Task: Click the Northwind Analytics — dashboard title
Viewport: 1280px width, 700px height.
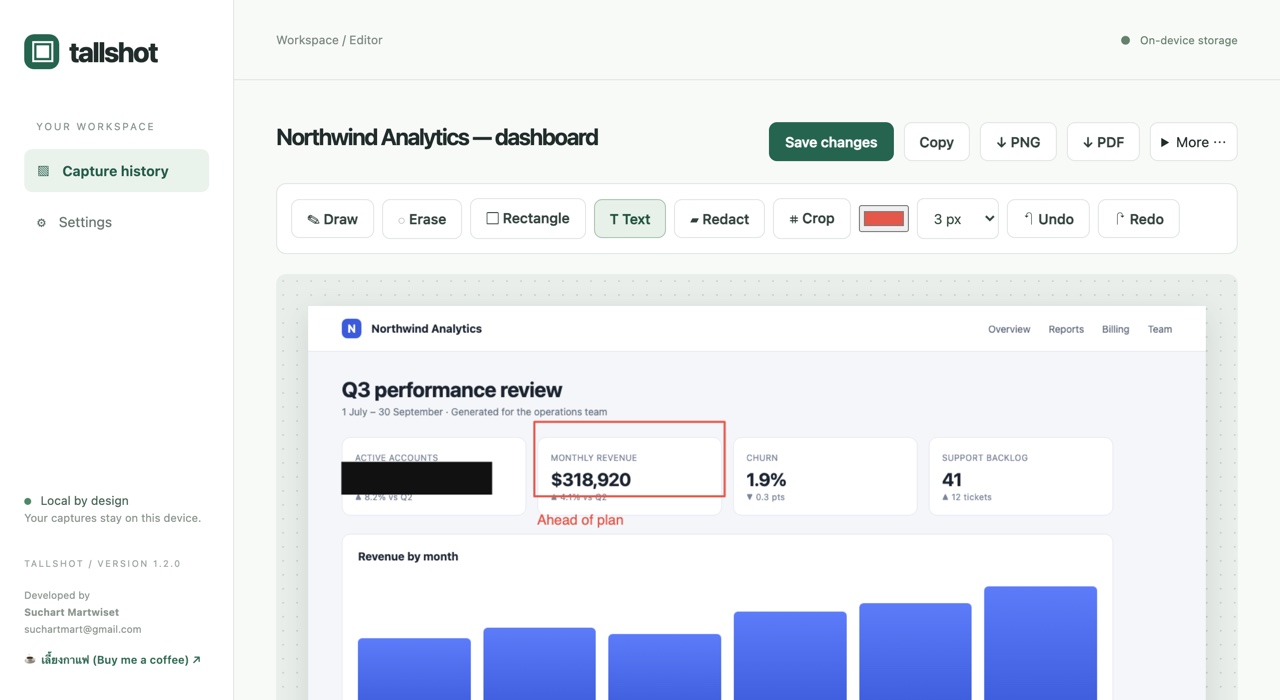Action: [437, 137]
